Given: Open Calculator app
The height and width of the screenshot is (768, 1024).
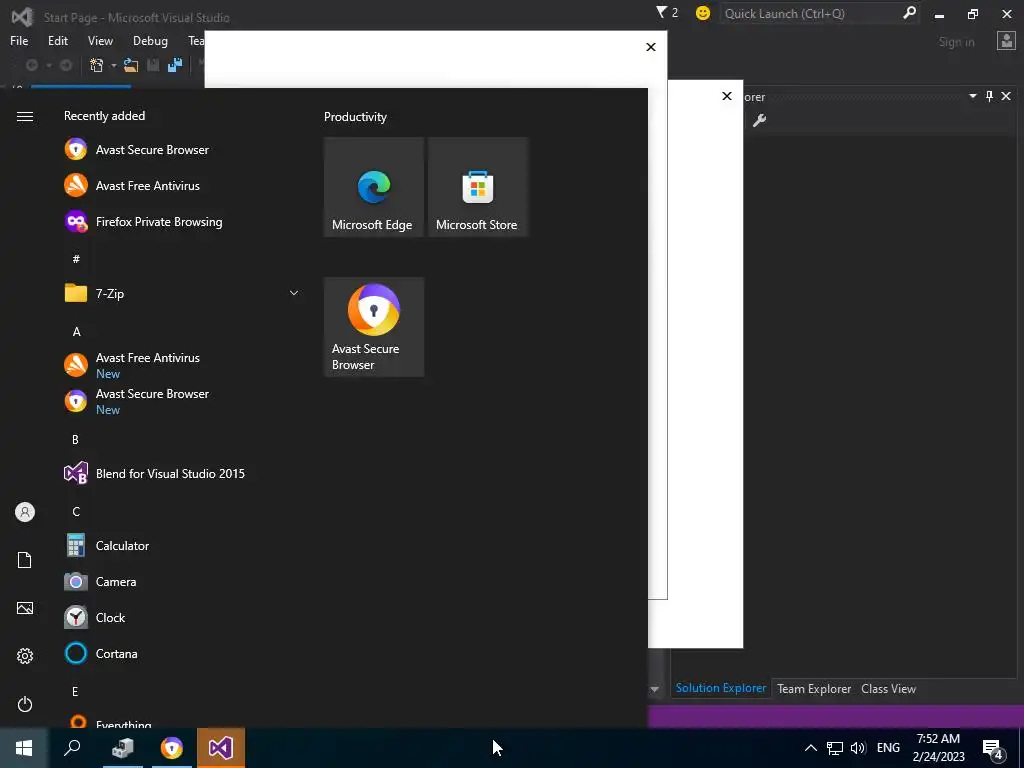Looking at the screenshot, I should [x=183, y=545].
